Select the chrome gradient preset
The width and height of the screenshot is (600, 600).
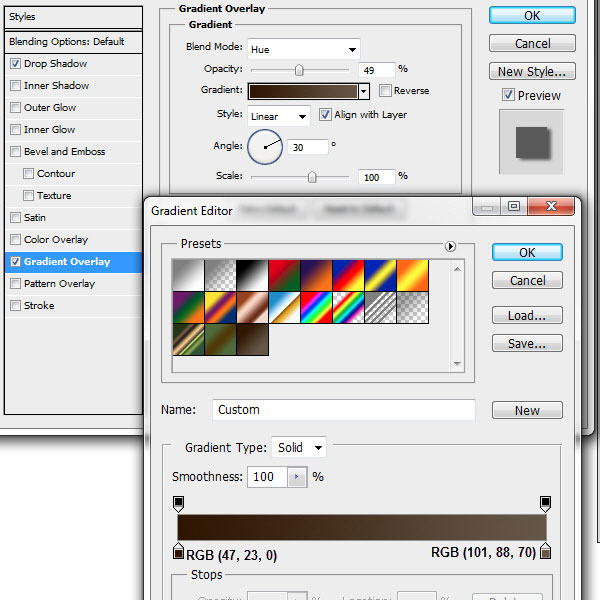pos(284,307)
